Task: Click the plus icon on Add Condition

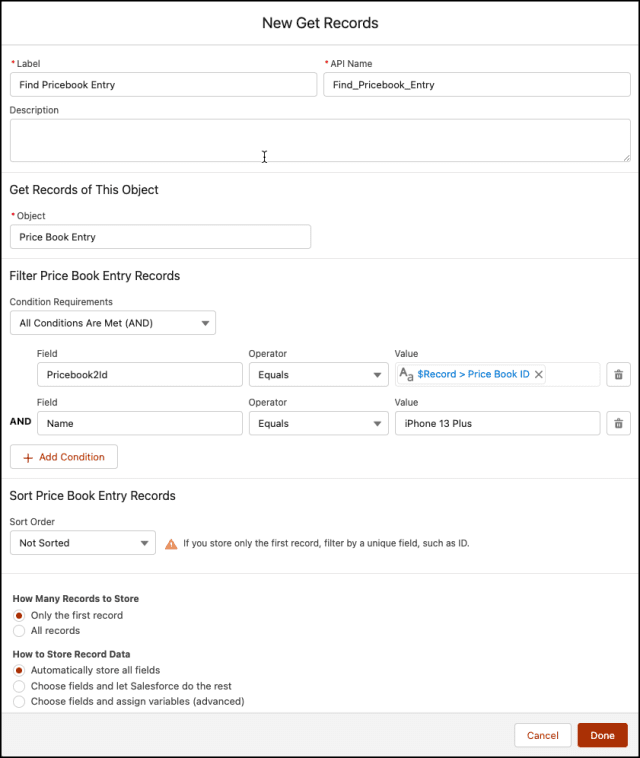Action: click(x=27, y=457)
